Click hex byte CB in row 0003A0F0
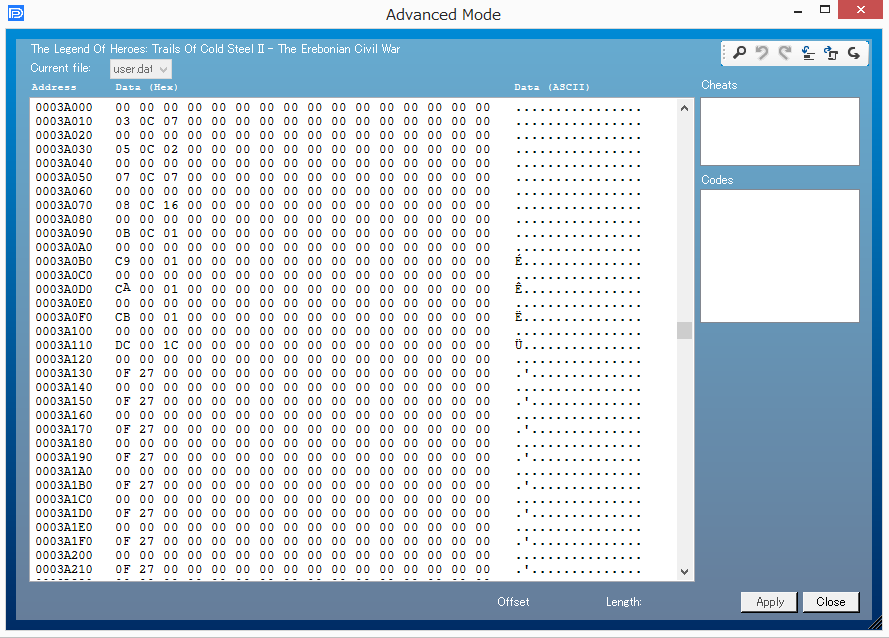889x638 pixels. click(122, 317)
